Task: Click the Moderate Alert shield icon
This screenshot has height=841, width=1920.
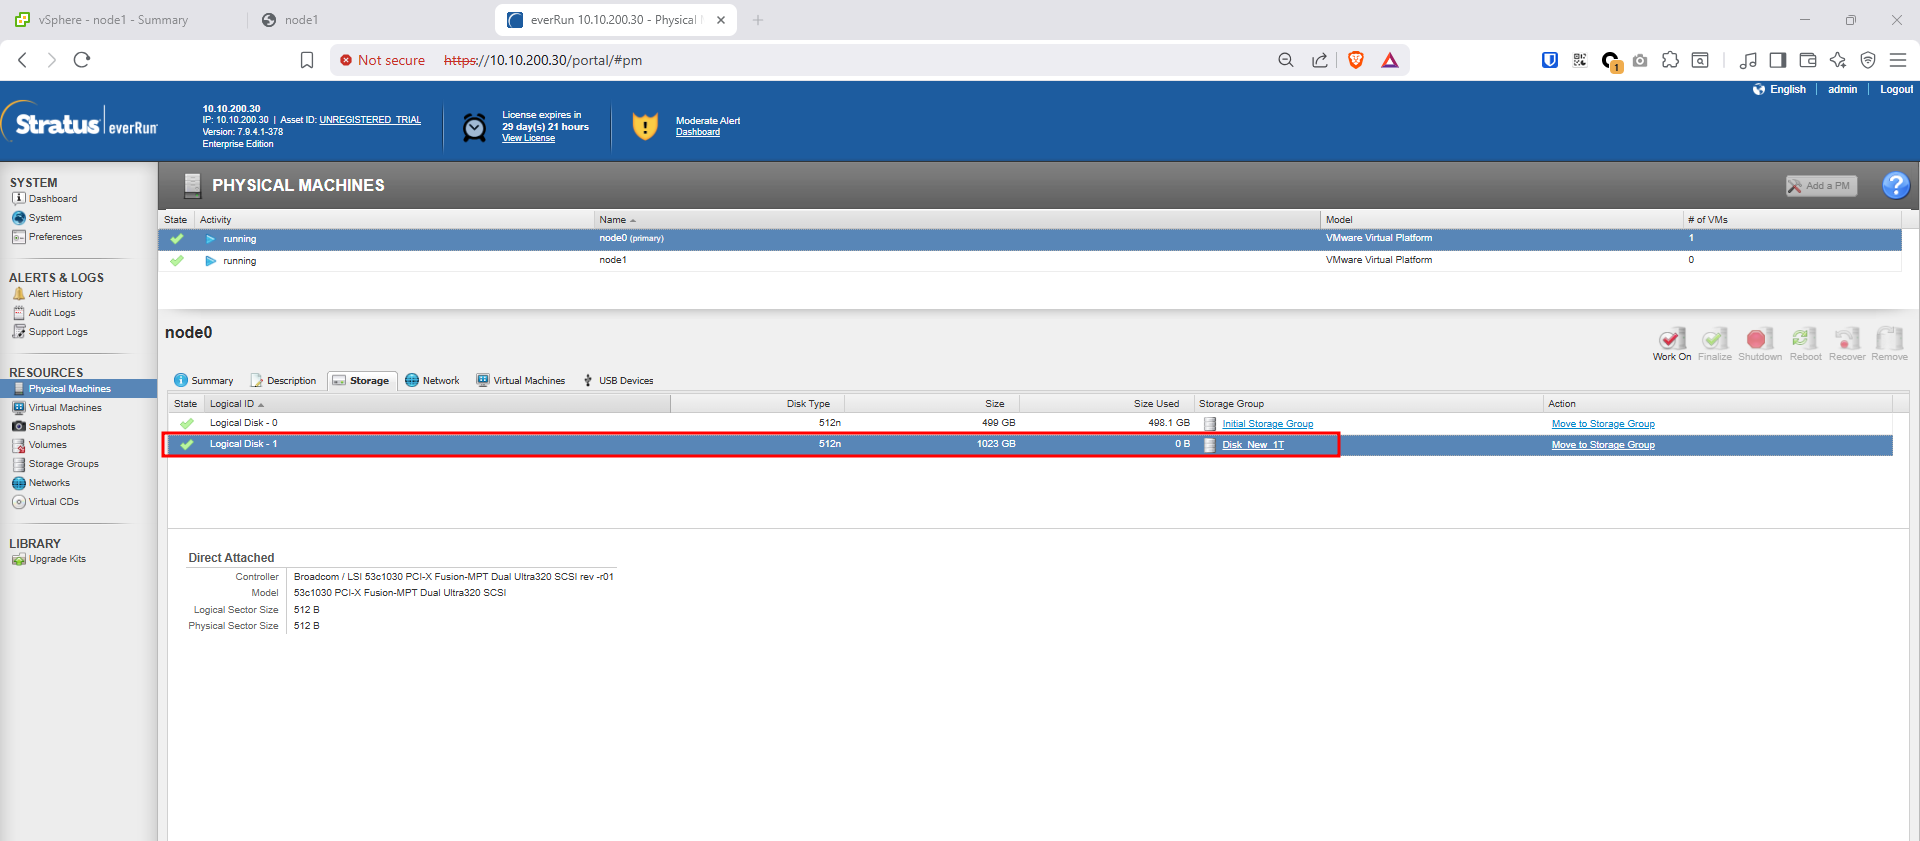Action: tap(645, 126)
